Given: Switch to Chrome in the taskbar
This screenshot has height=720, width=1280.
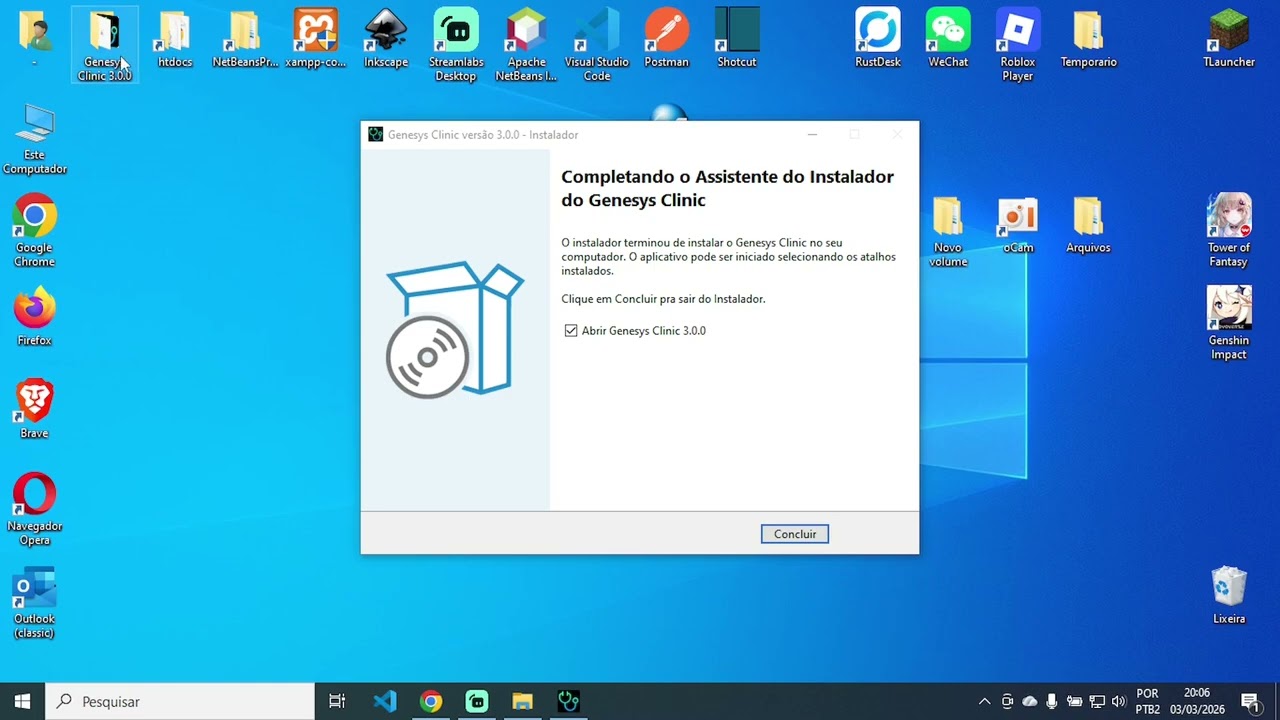Looking at the screenshot, I should click(x=431, y=702).
